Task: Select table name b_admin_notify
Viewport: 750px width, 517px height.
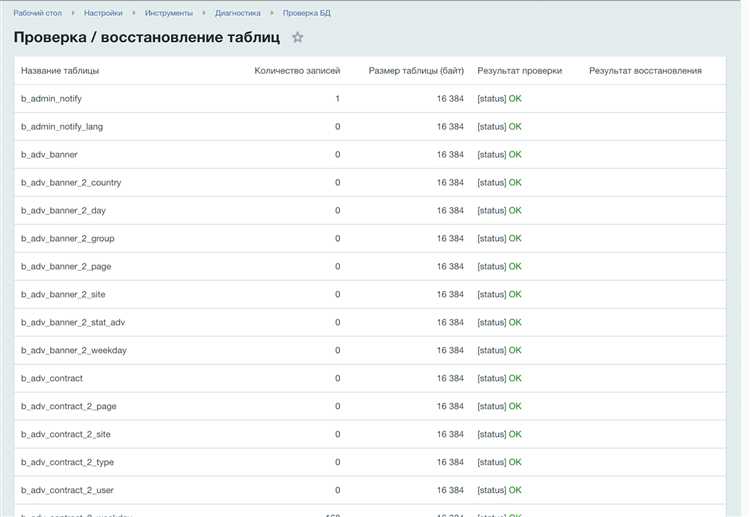Action: [51, 99]
